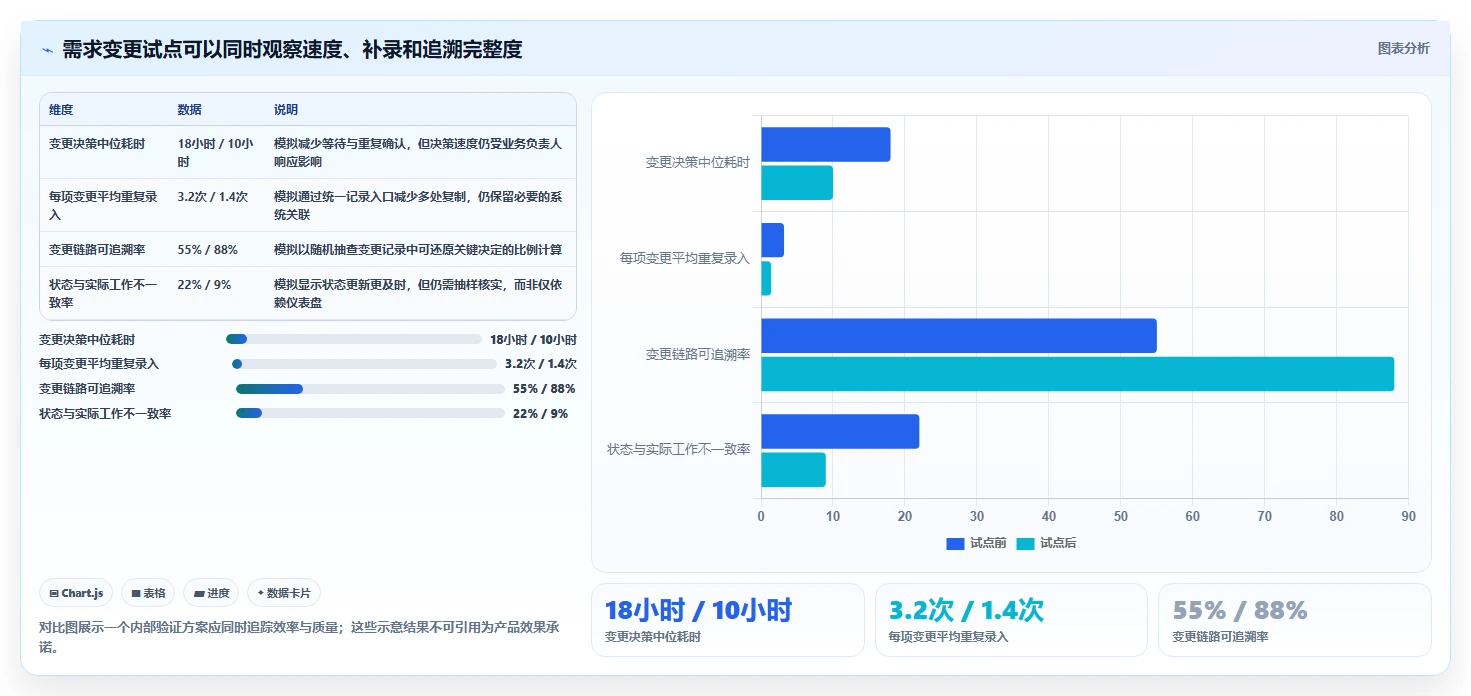Screen dimensions: 1471x696
Task: Click the 试点后 bar for 变更决策中位耗时
Action: (797, 183)
